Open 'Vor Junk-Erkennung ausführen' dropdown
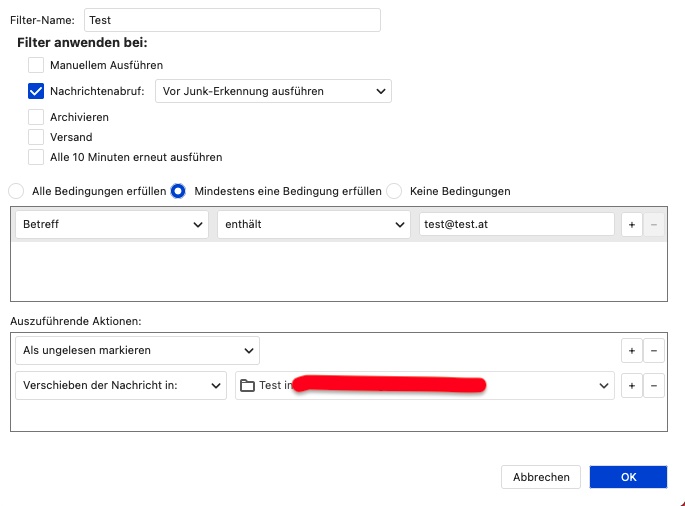Viewport: 685px width, 506px height. (x=273, y=91)
